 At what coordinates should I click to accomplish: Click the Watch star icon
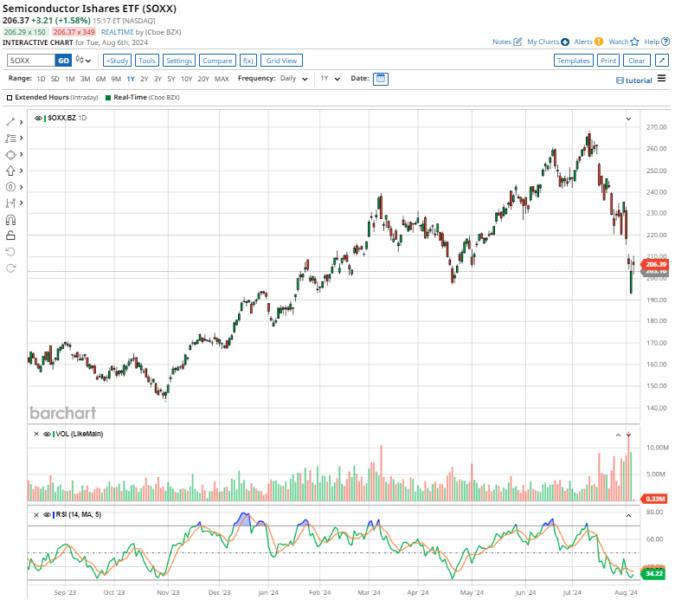click(x=635, y=42)
